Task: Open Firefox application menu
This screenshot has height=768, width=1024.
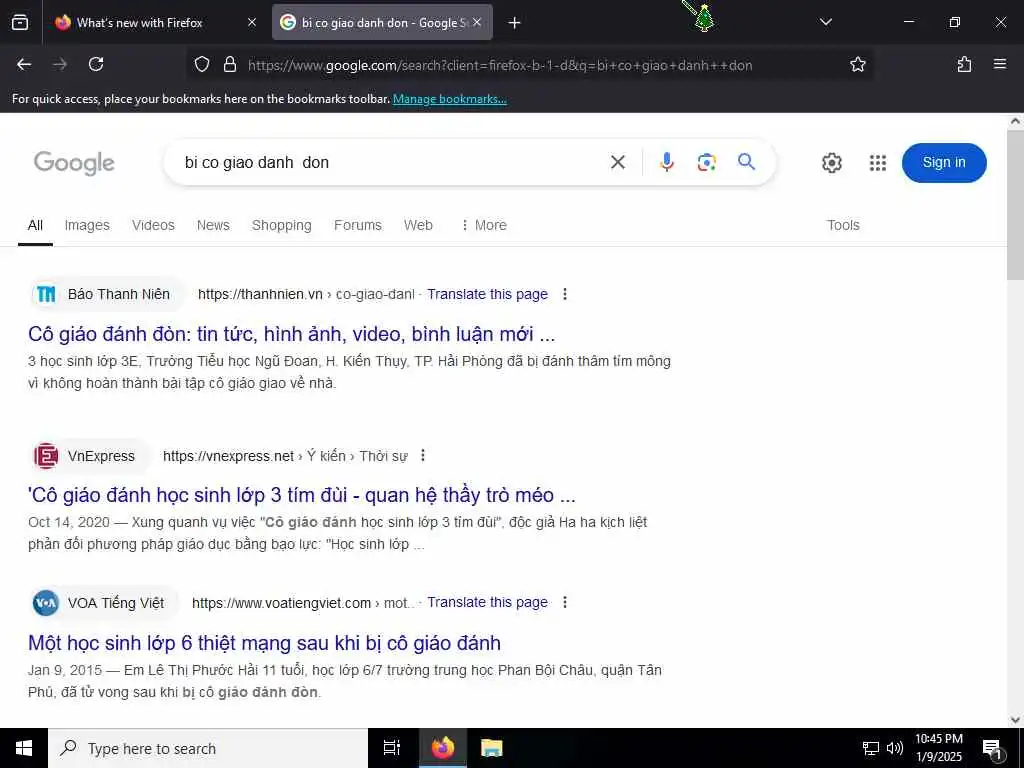Action: tap(1000, 64)
